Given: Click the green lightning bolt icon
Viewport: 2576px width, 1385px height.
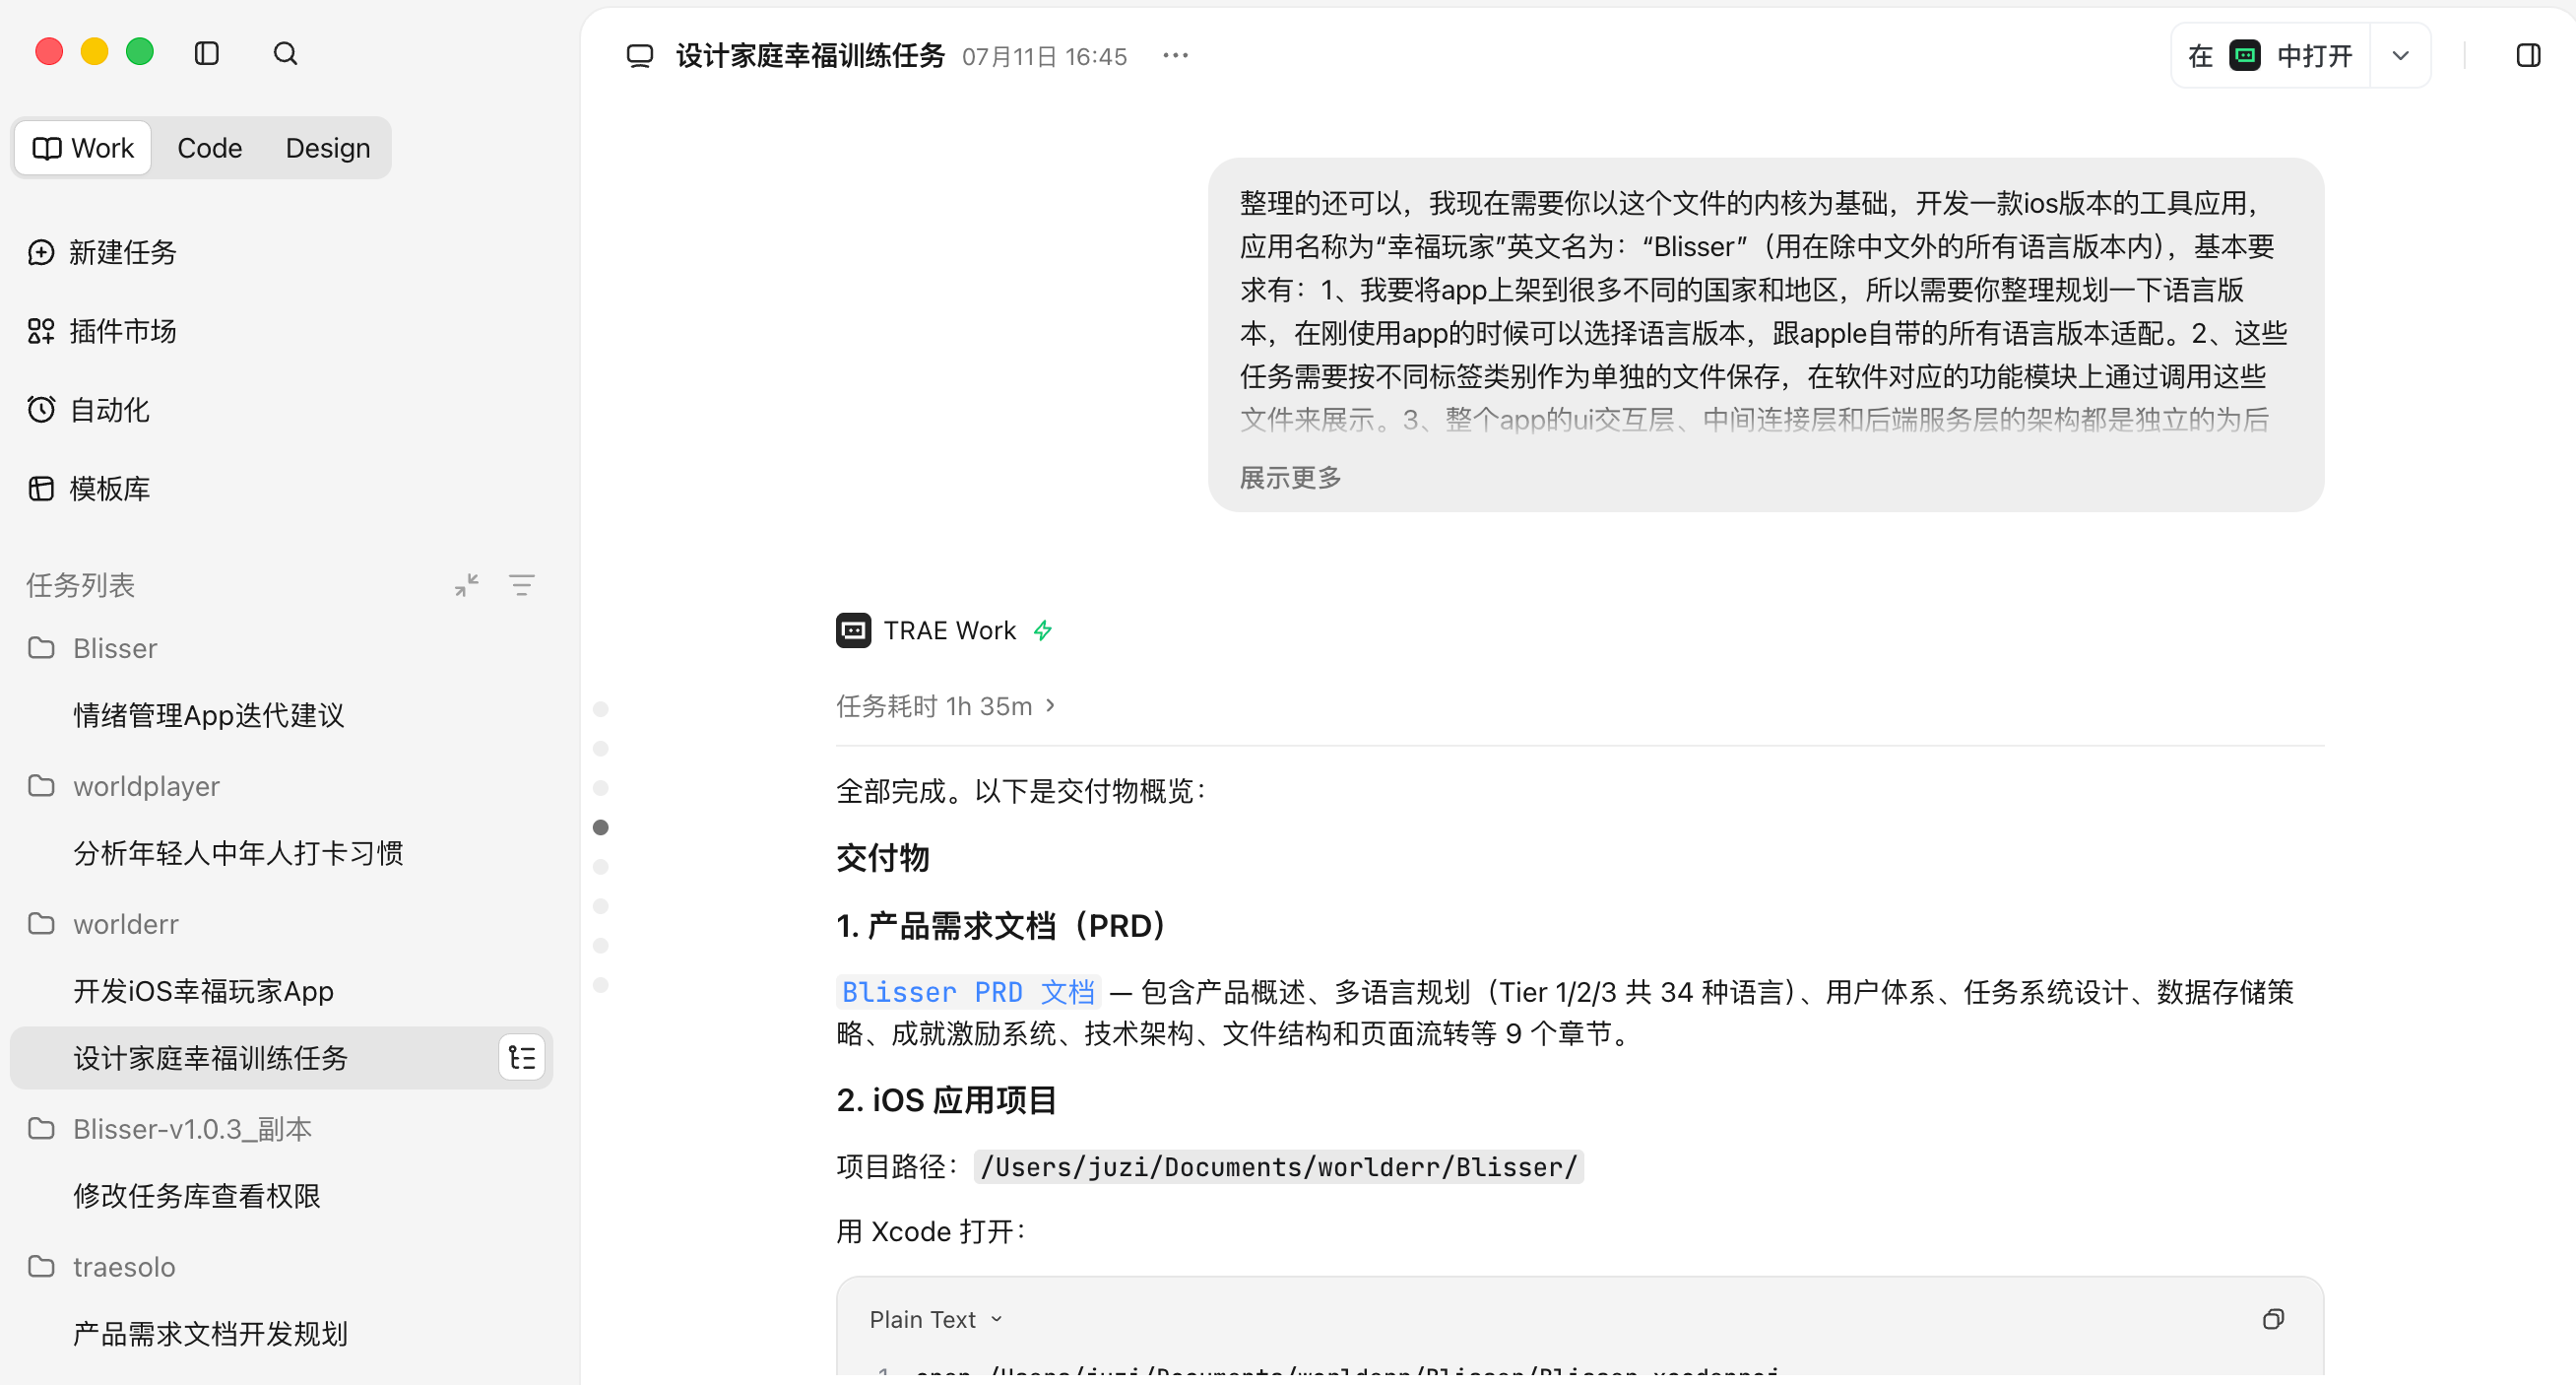Looking at the screenshot, I should point(1043,631).
